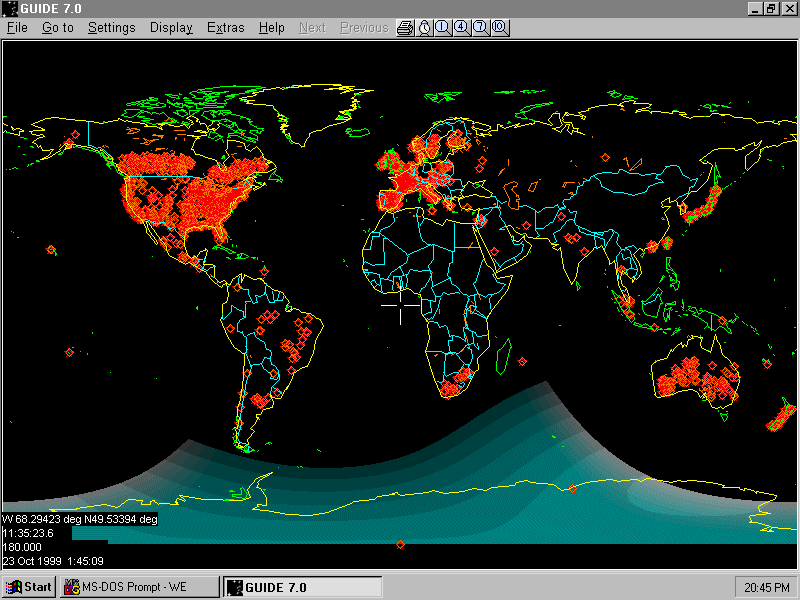This screenshot has height=600, width=800.
Task: Open the Go to menu
Action: (x=58, y=28)
